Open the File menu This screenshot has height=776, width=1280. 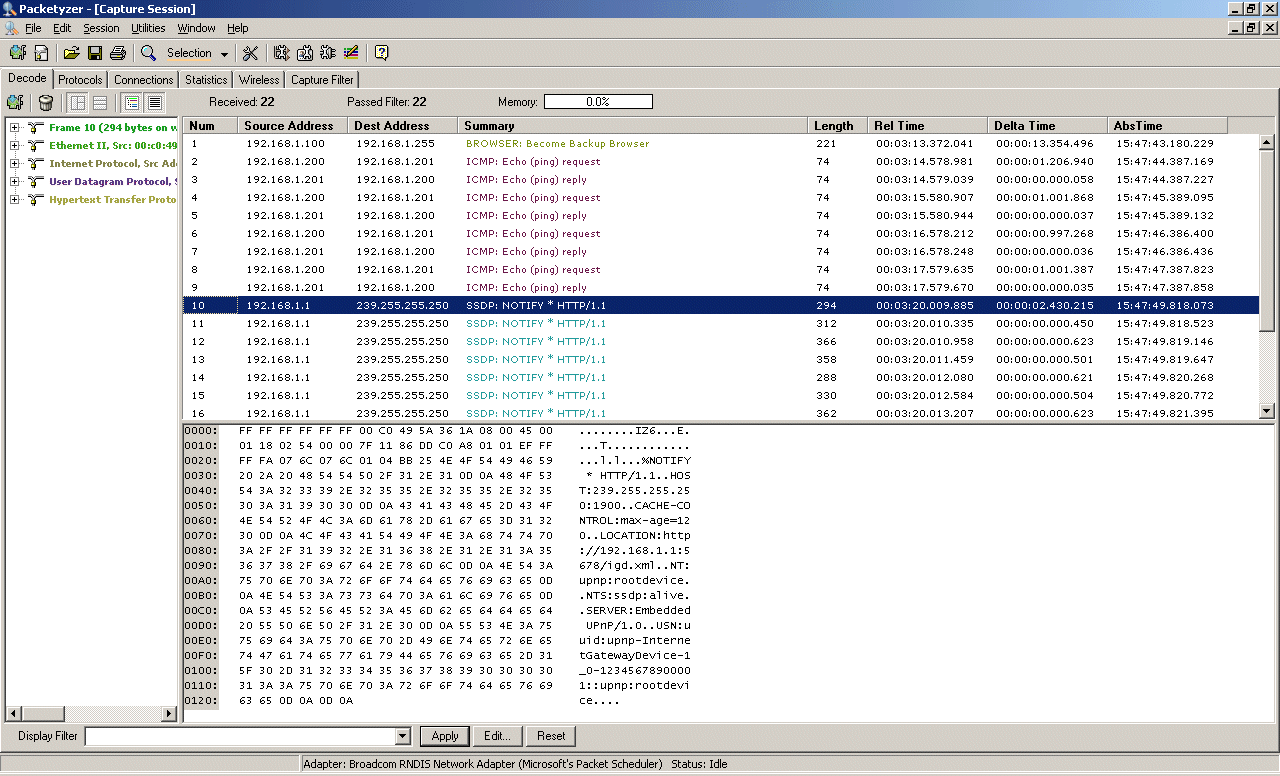[x=33, y=28]
